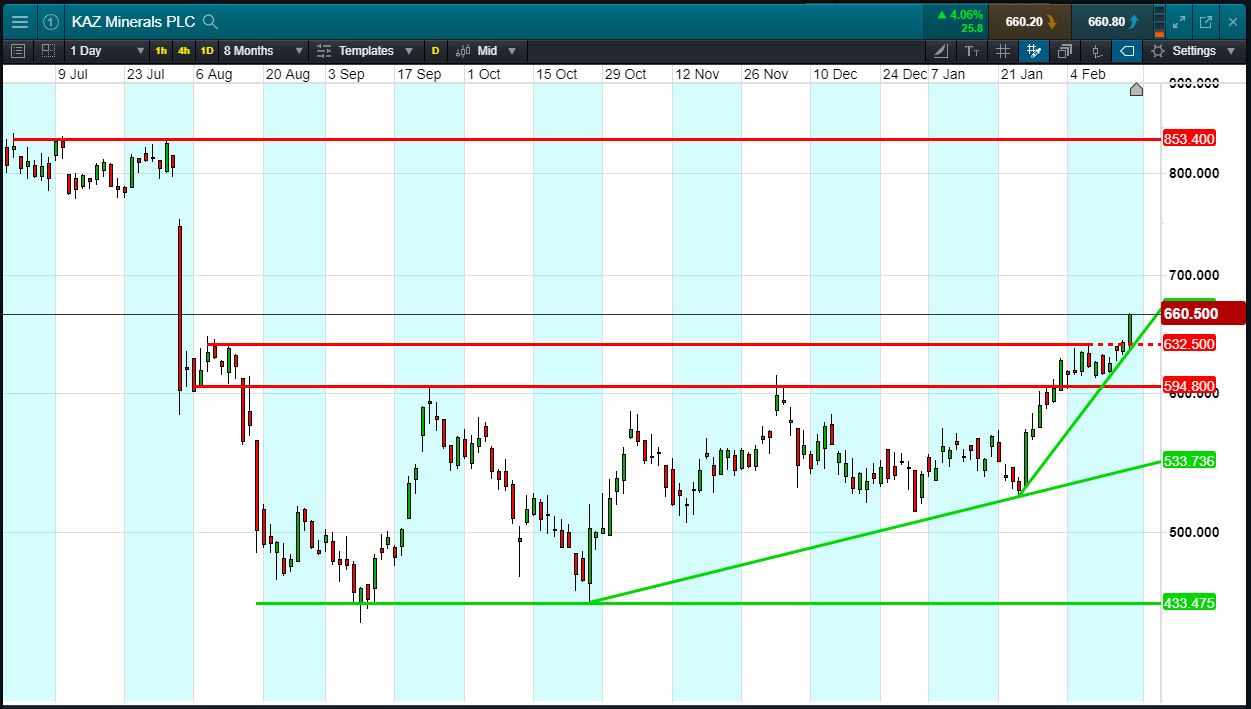
Task: Click the Settings gear icon
Action: tap(1158, 50)
